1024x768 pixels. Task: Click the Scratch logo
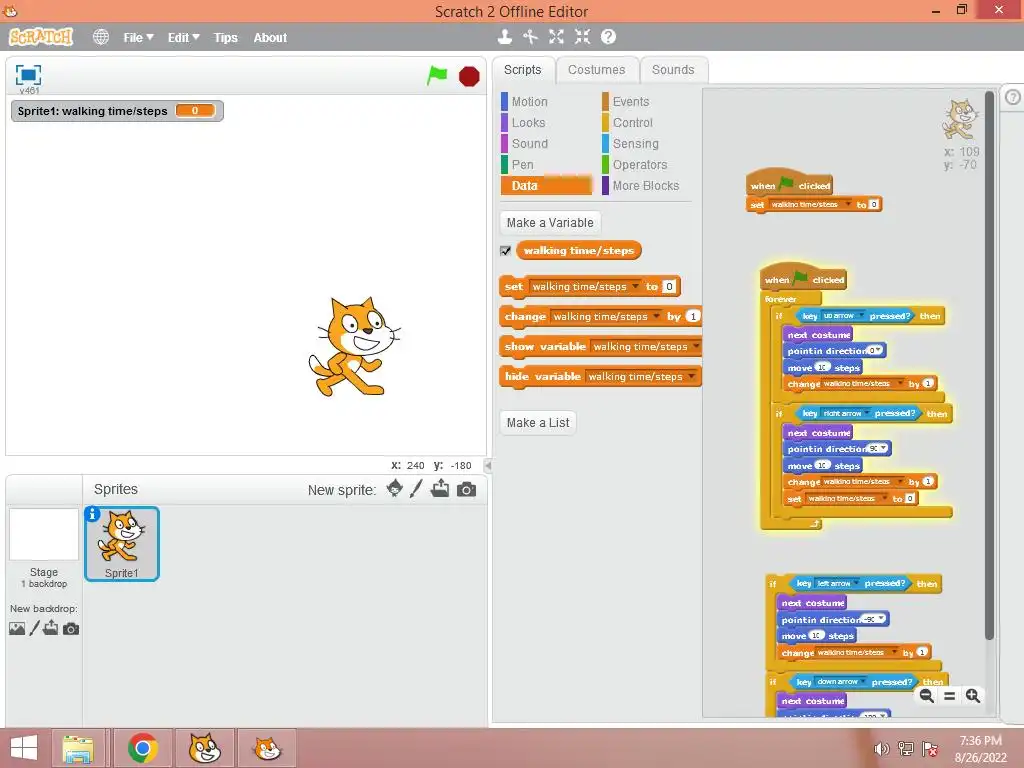[41, 37]
